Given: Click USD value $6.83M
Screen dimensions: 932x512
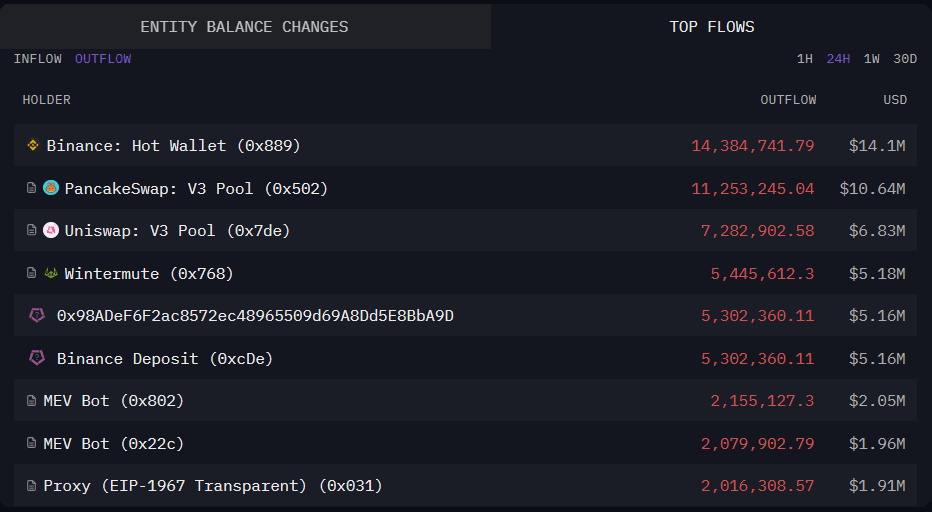Looking at the screenshot, I should coord(877,231).
